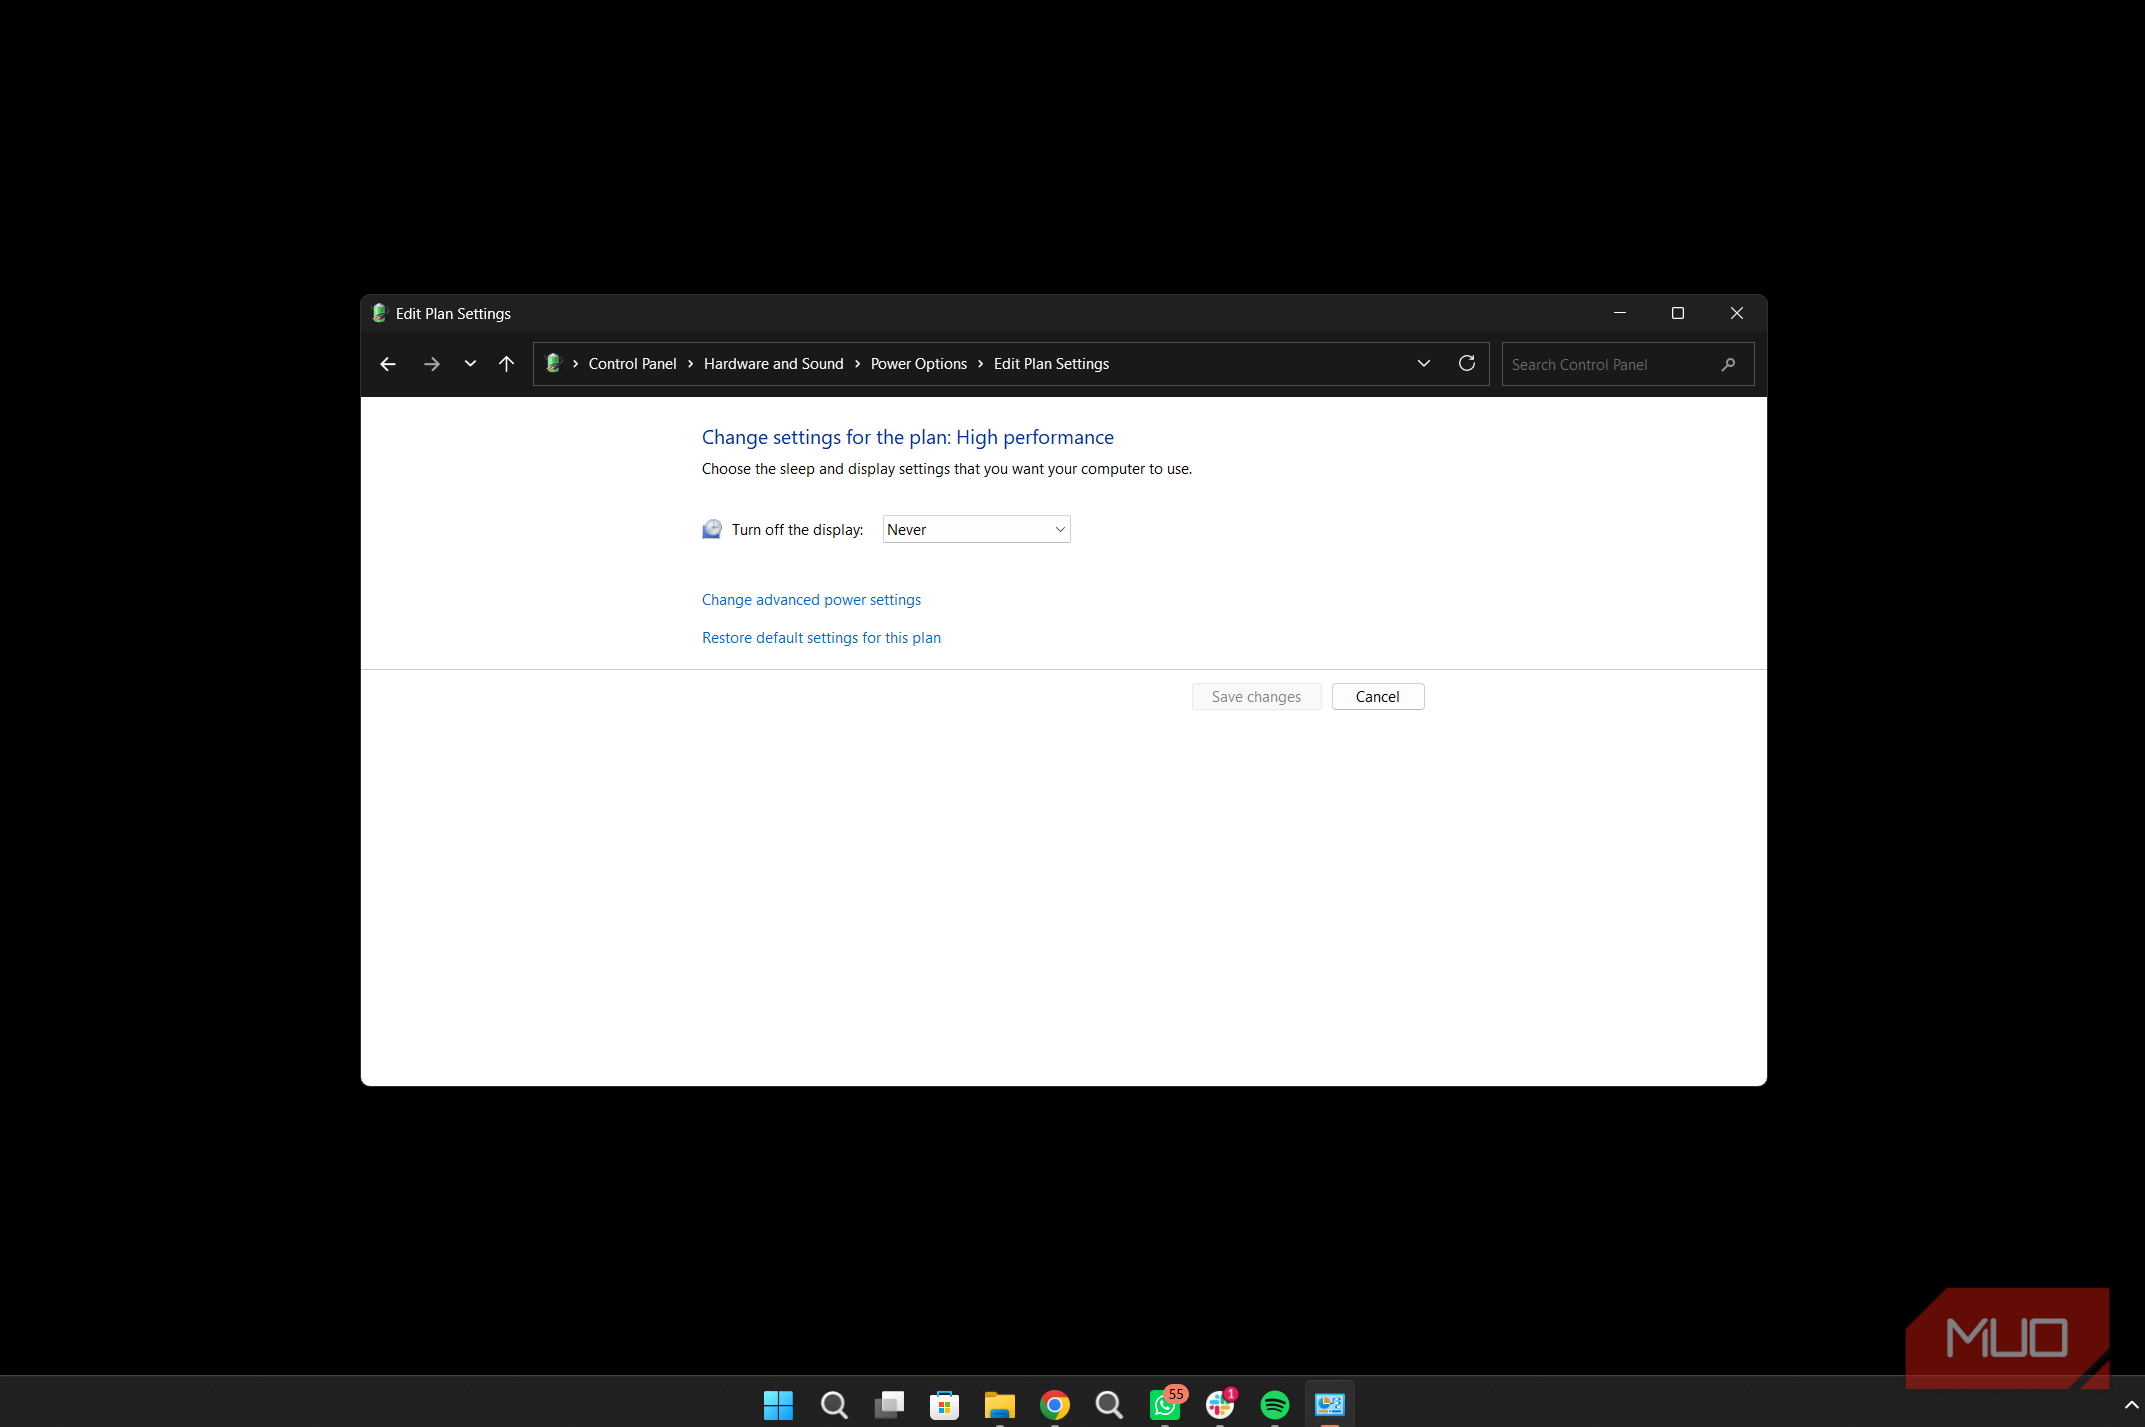This screenshot has width=2145, height=1427.
Task: Open Hardware and Sound breadcrumb
Action: pos(773,364)
